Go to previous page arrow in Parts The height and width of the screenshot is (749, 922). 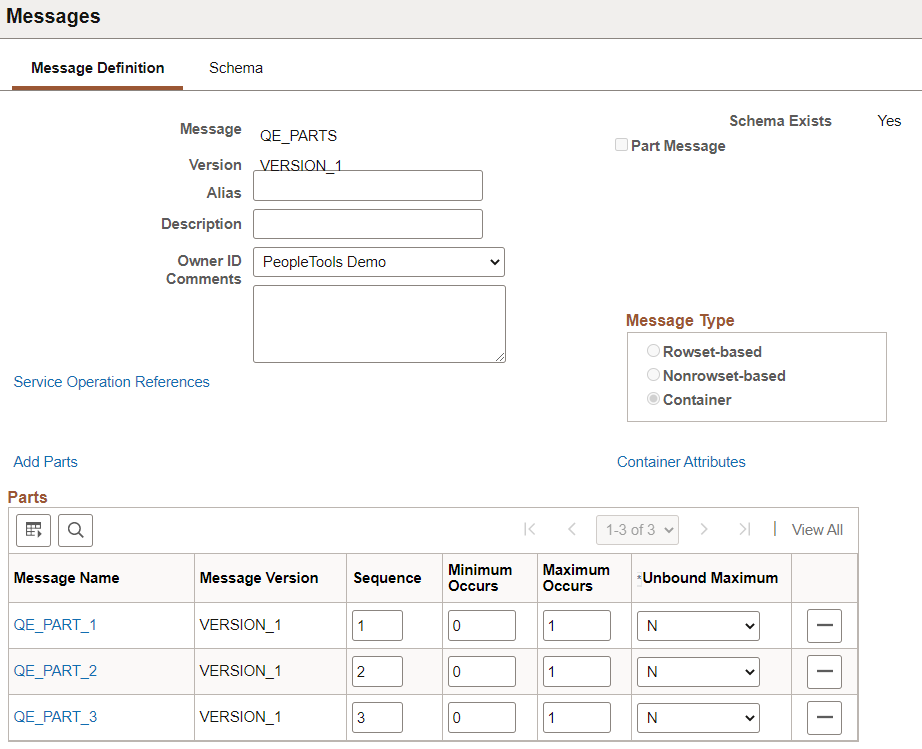[x=571, y=530]
